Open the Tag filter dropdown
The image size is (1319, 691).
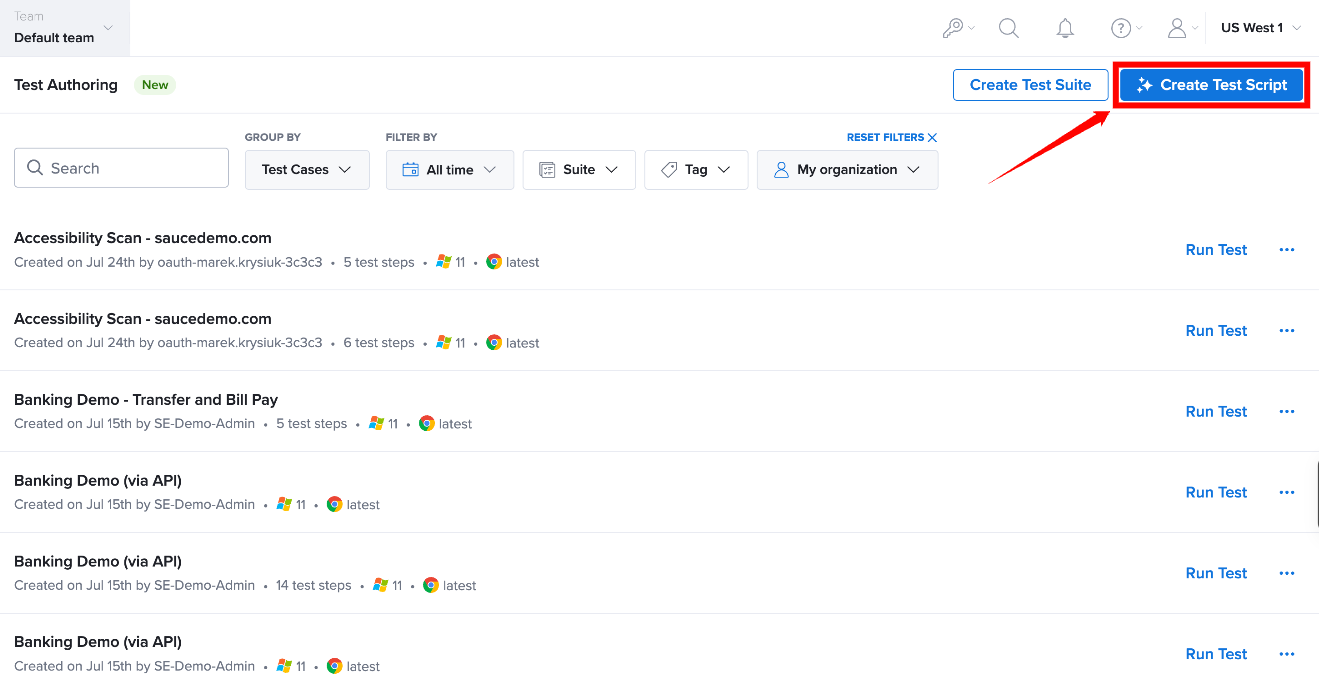pyautogui.click(x=696, y=170)
